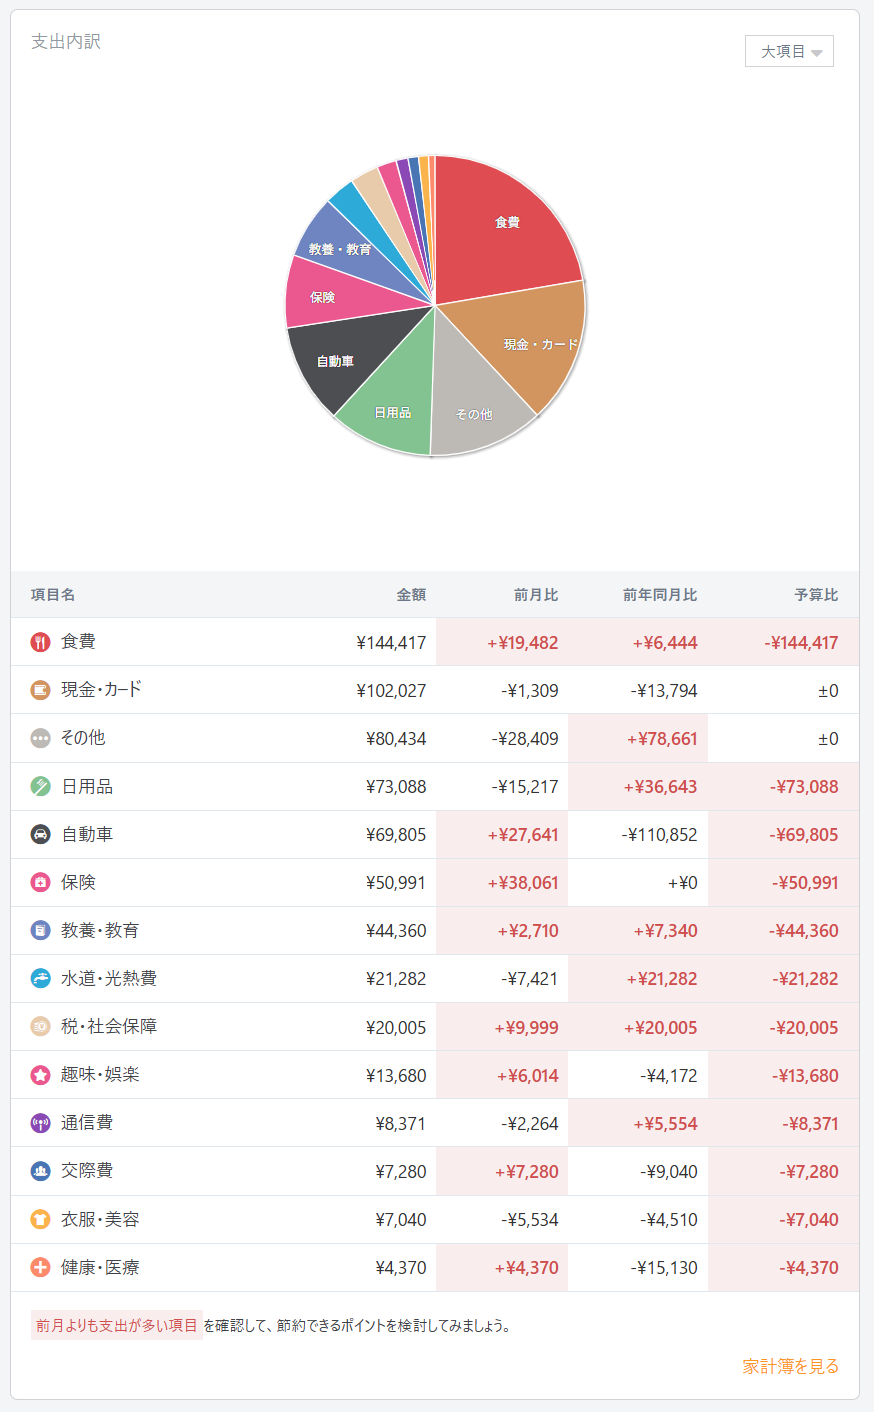Click the 前月比 column header
This screenshot has height=1412, width=874.
coord(536,595)
